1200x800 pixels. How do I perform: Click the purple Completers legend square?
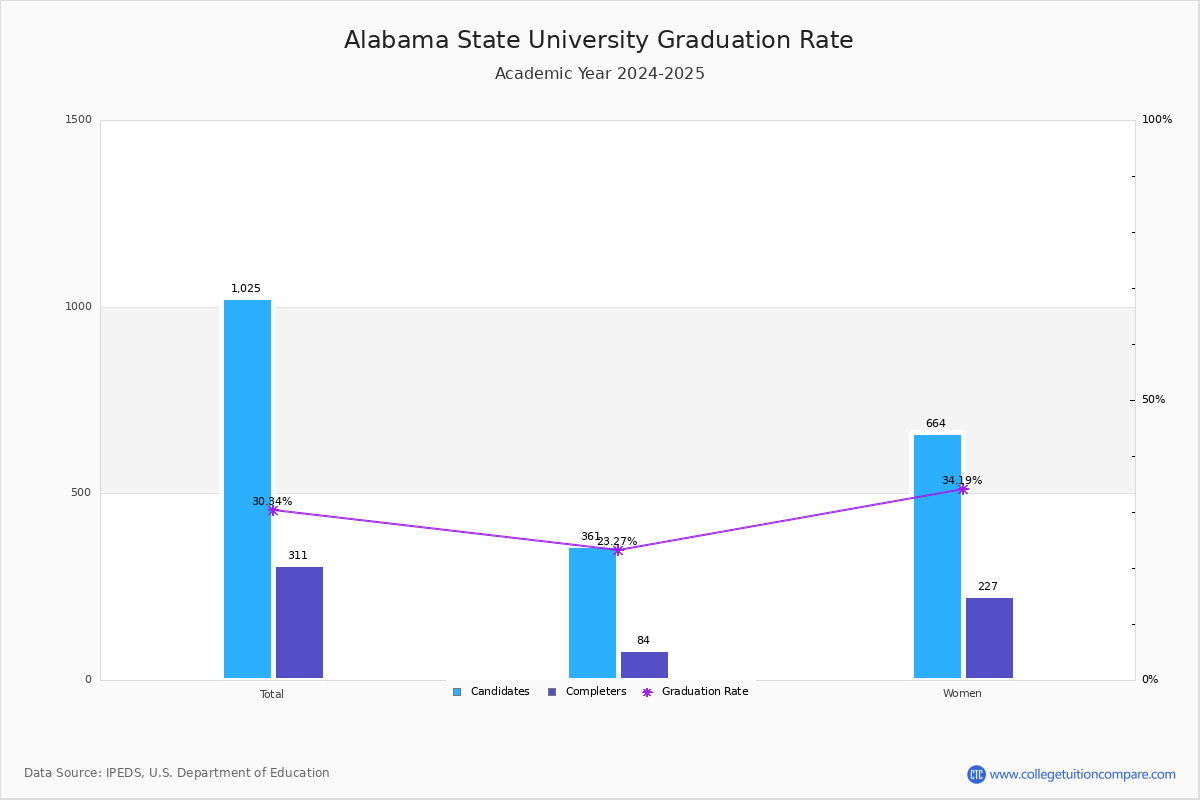coord(552,692)
